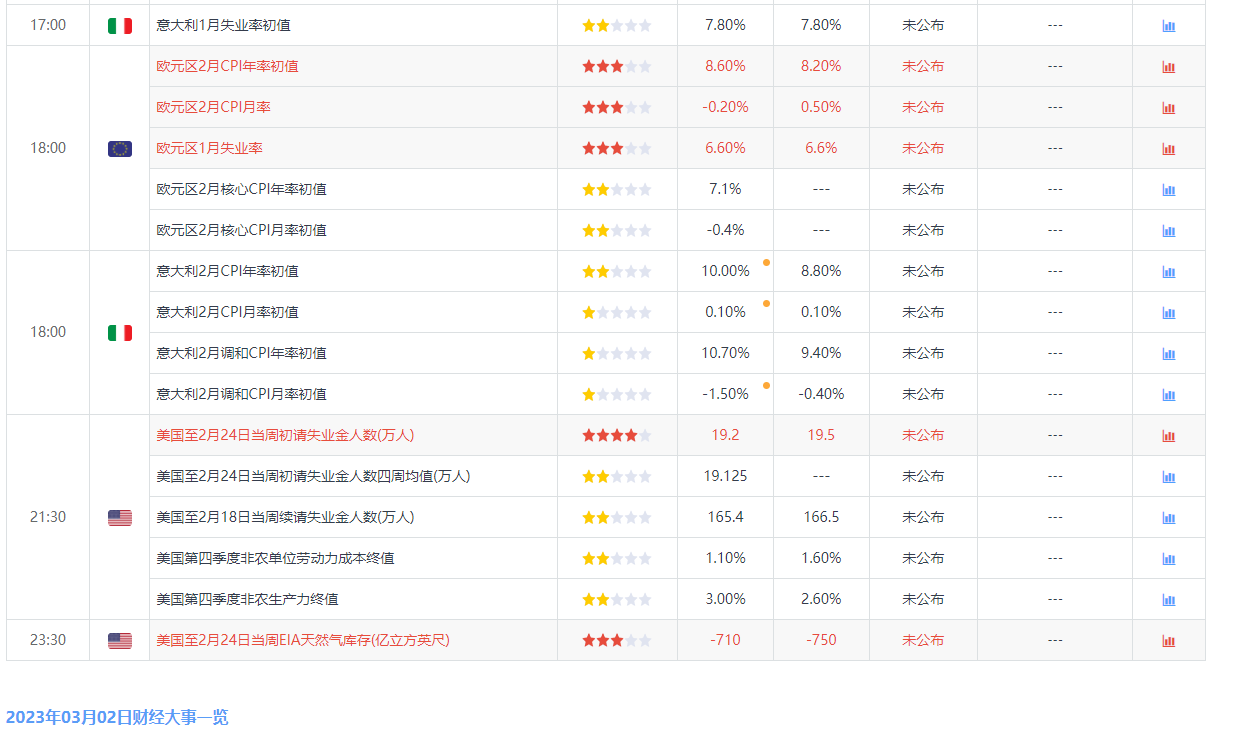Open 美国至2月24日当周EIA天然气库存 indicator
Image resolution: width=1235 pixels, height=734 pixels.
coord(304,640)
